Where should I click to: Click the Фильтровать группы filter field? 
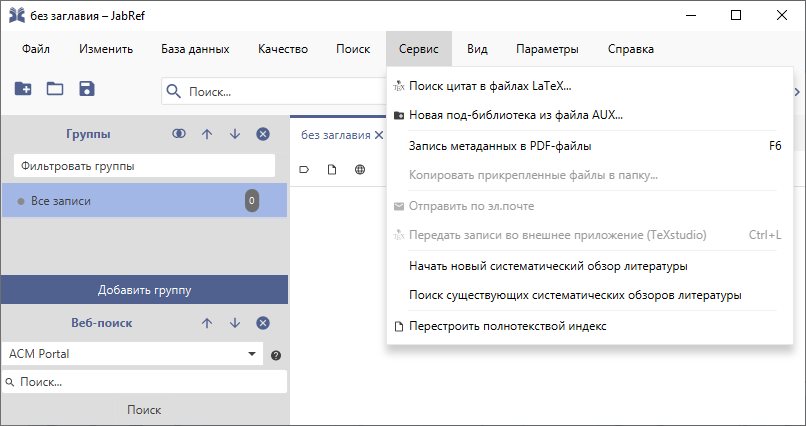(x=144, y=166)
